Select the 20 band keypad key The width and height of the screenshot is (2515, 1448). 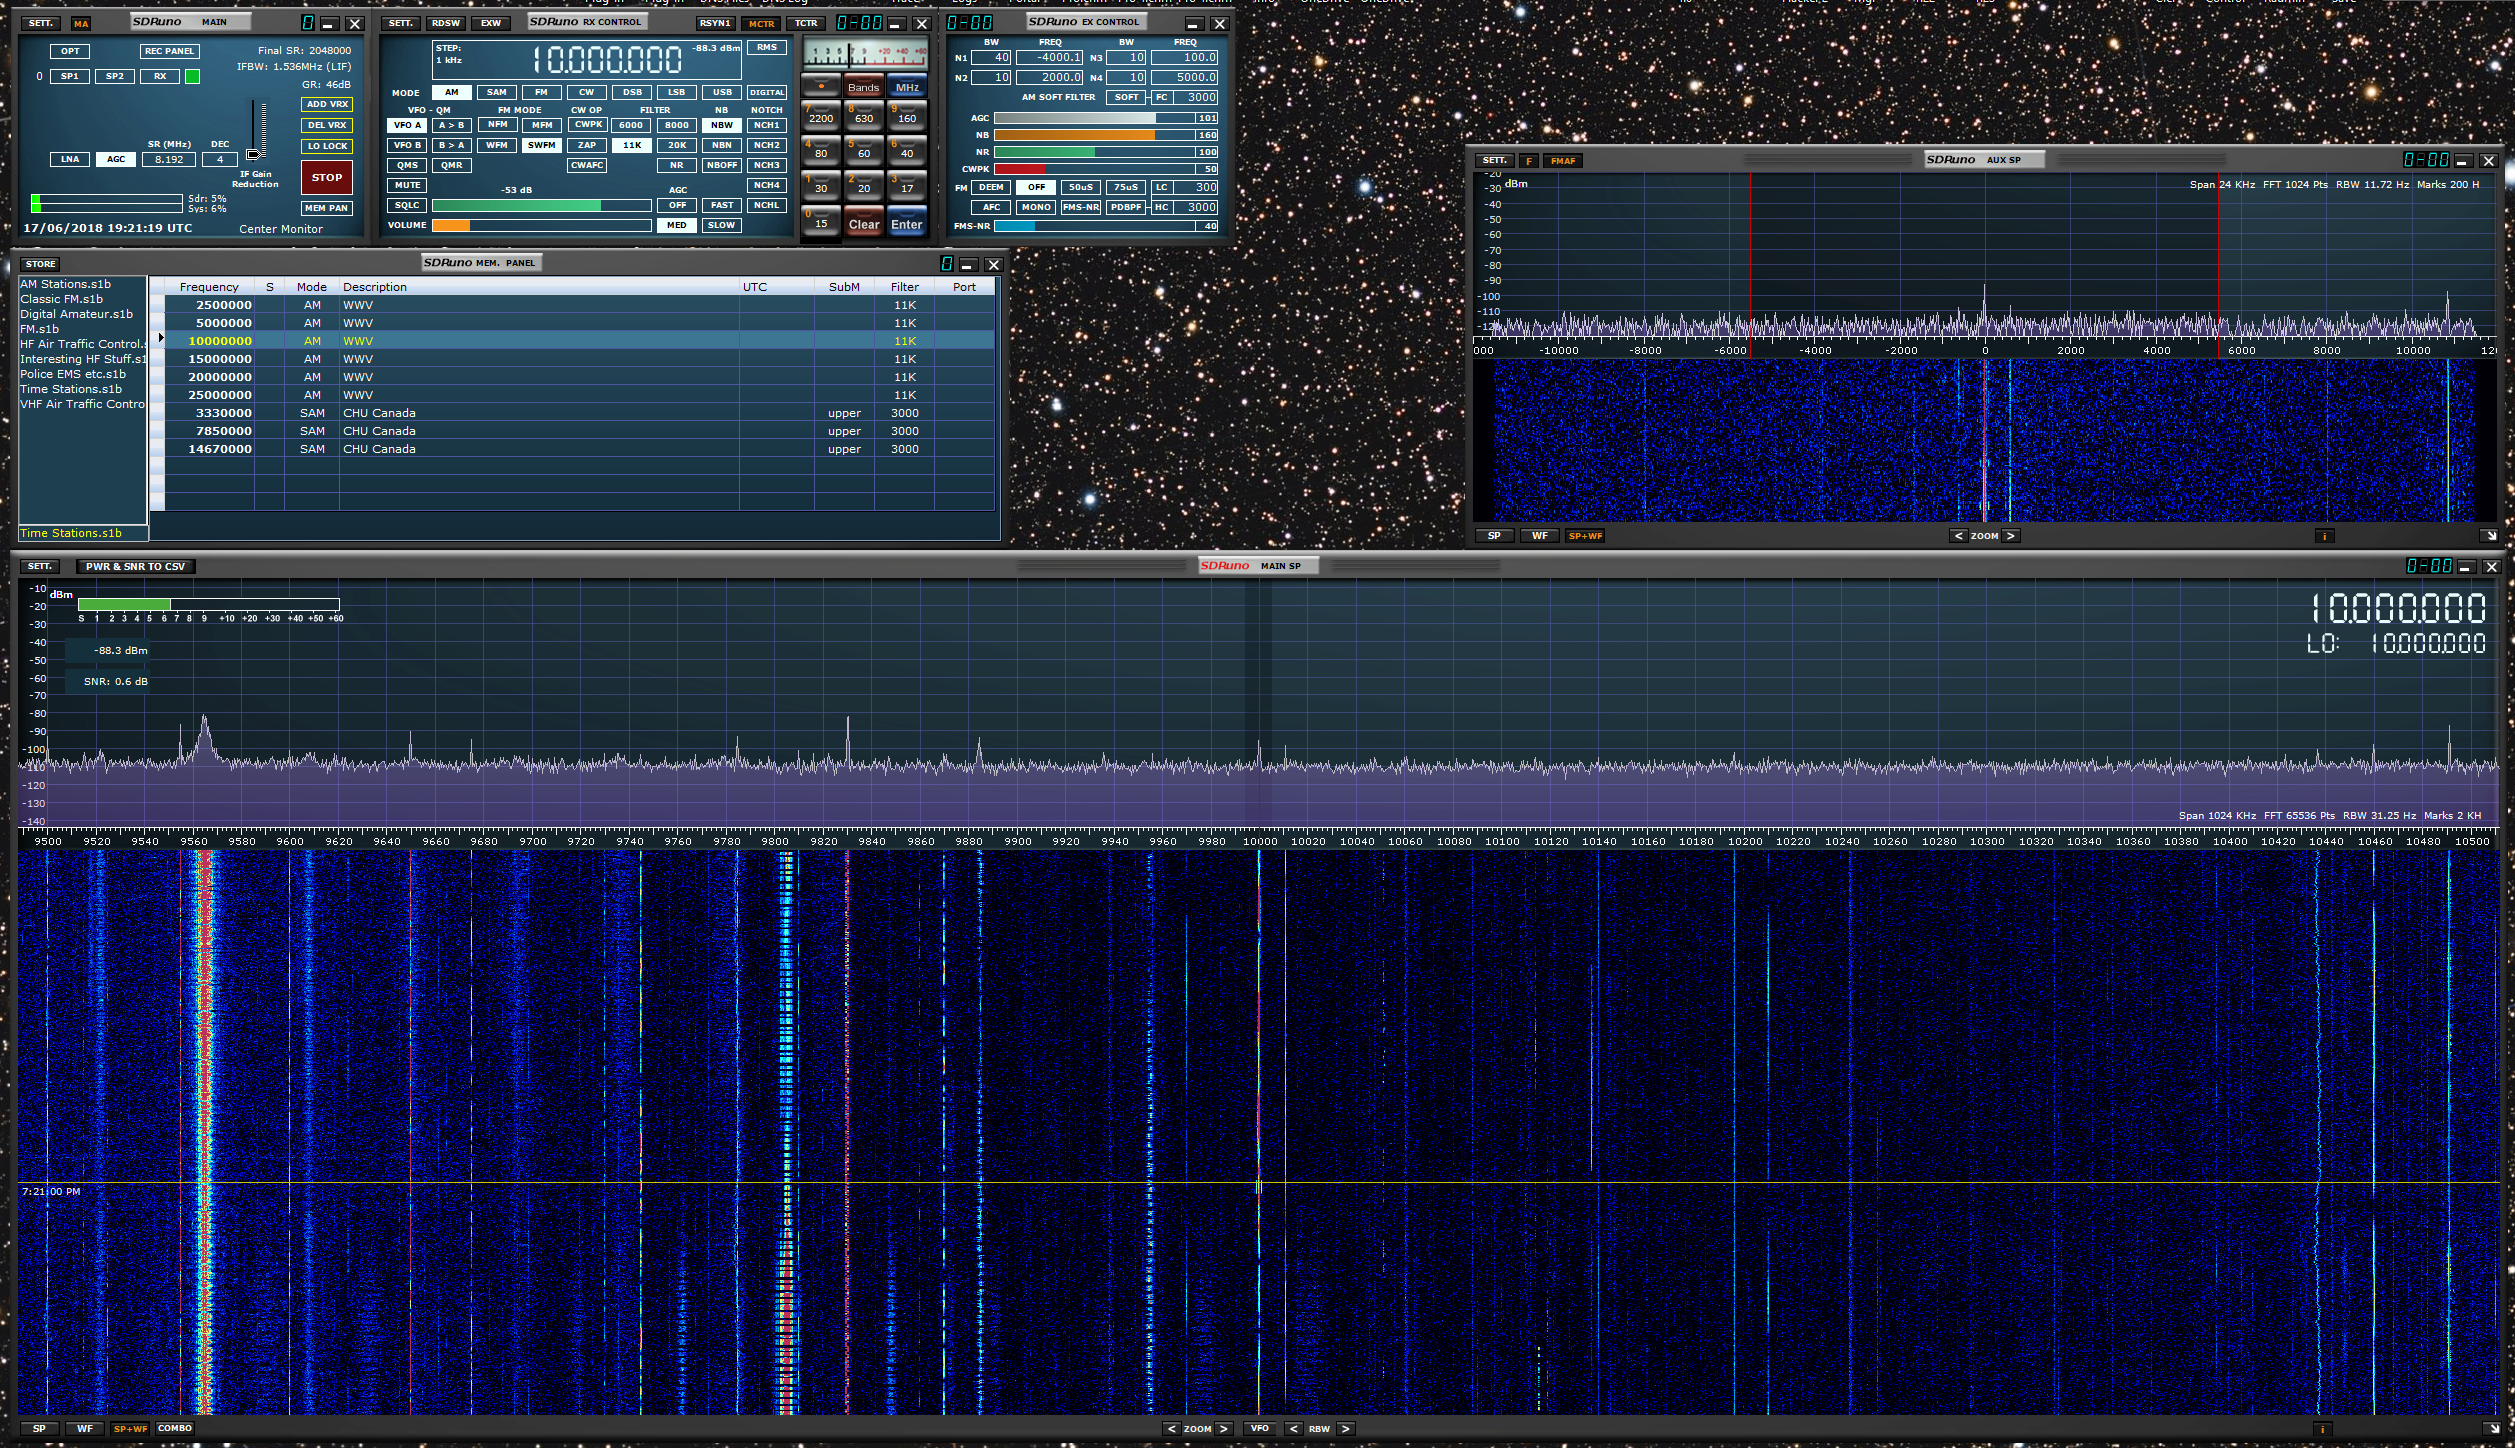pyautogui.click(x=864, y=187)
